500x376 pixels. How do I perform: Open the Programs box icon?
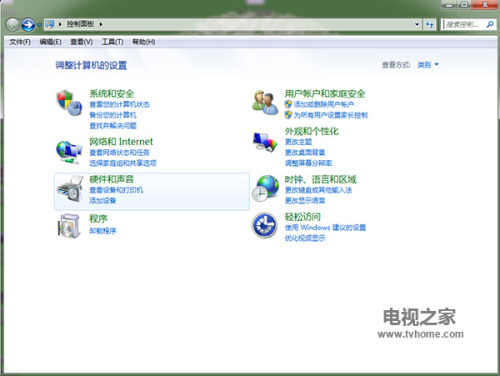(69, 226)
